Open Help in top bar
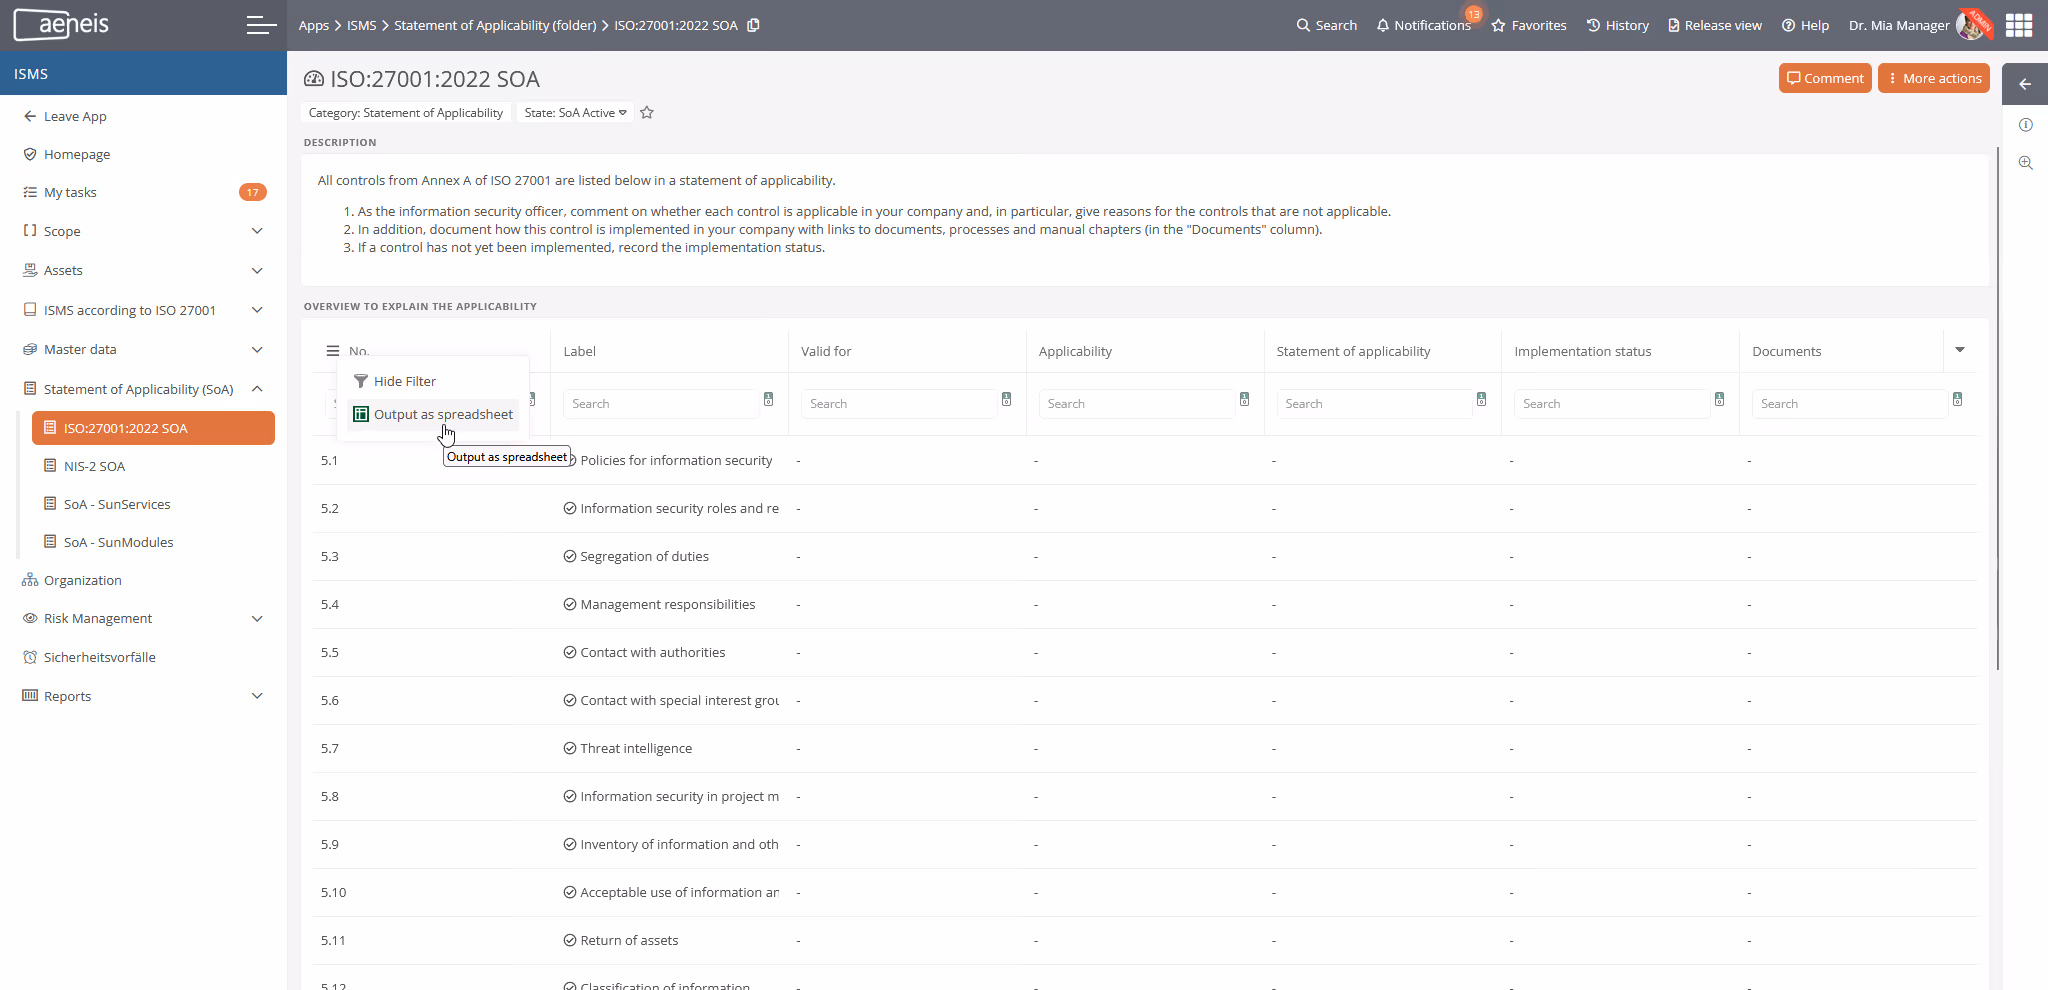The width and height of the screenshot is (2048, 990). pyautogui.click(x=1805, y=25)
